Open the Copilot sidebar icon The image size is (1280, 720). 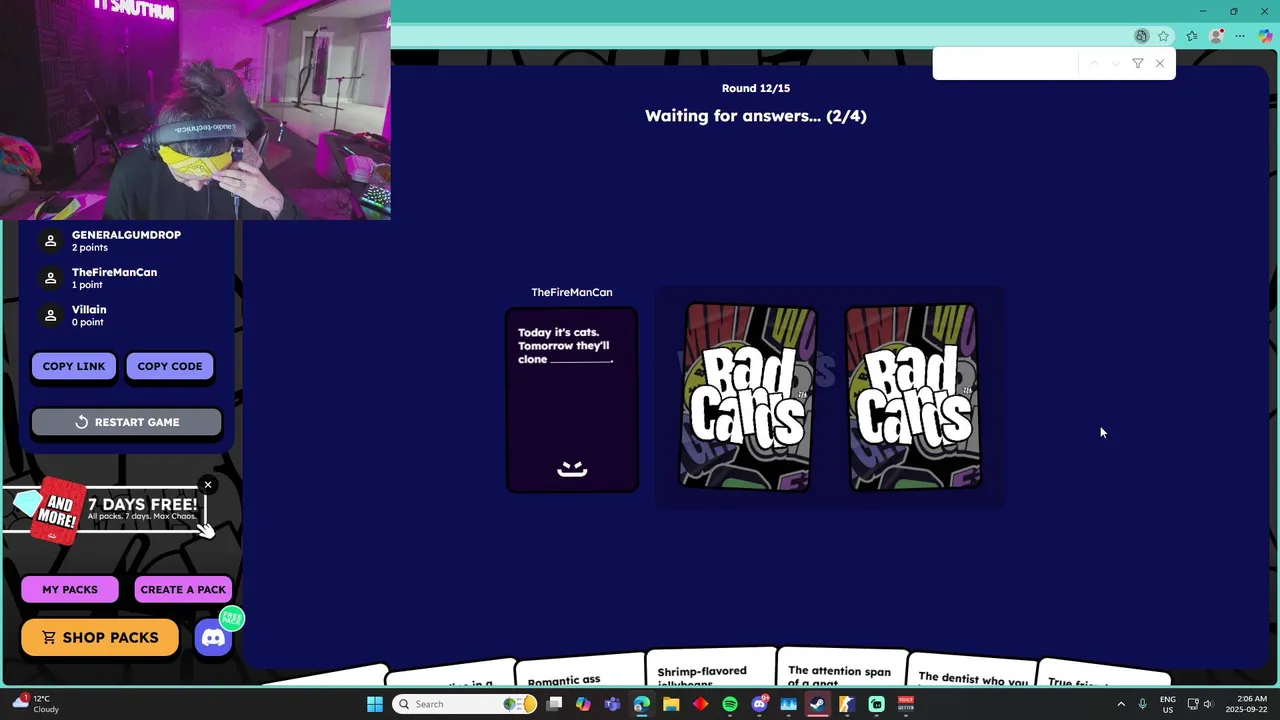coord(1265,36)
